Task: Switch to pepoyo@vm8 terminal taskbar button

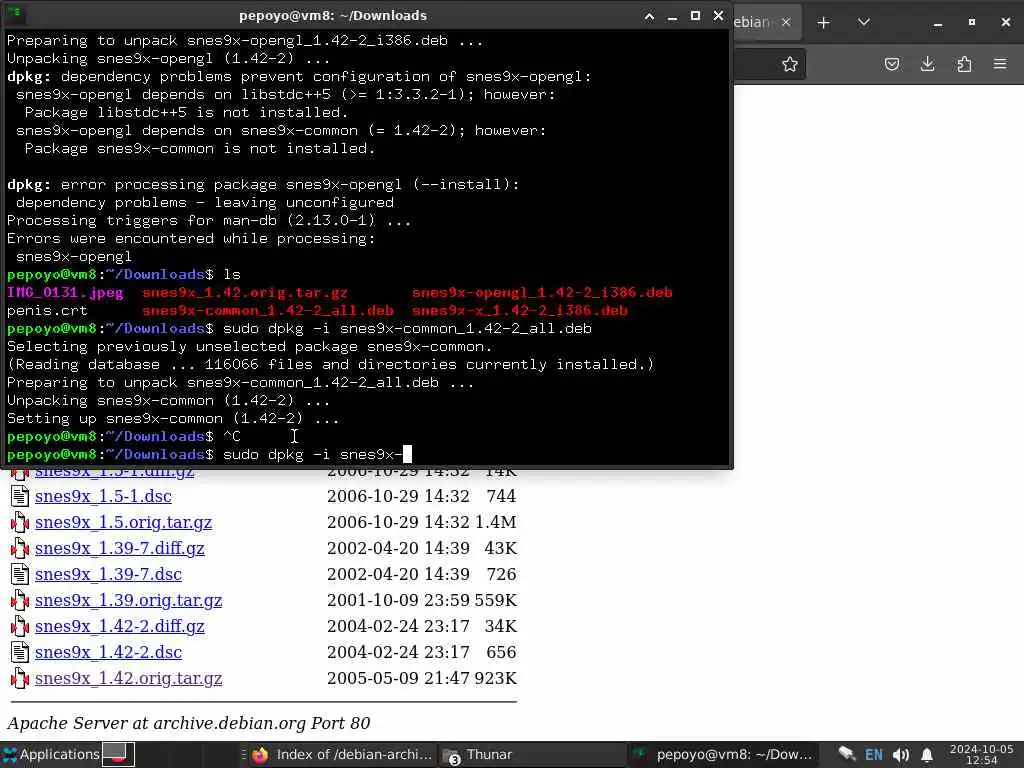Action: click(x=724, y=754)
